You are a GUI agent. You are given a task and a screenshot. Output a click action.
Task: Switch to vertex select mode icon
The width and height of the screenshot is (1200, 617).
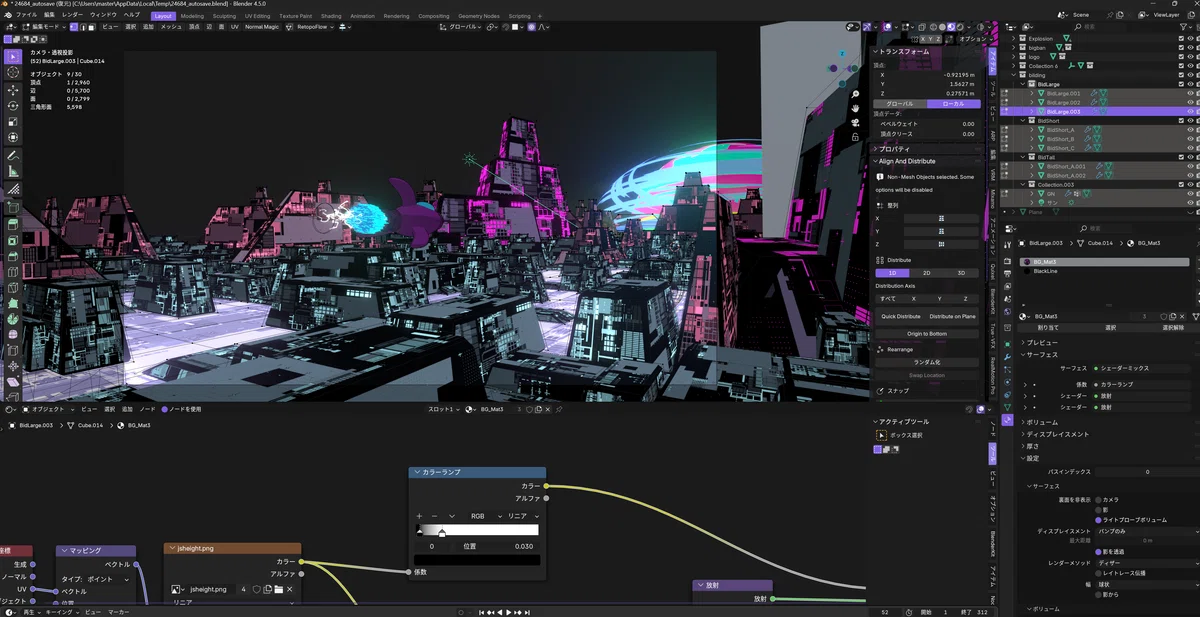pos(72,27)
